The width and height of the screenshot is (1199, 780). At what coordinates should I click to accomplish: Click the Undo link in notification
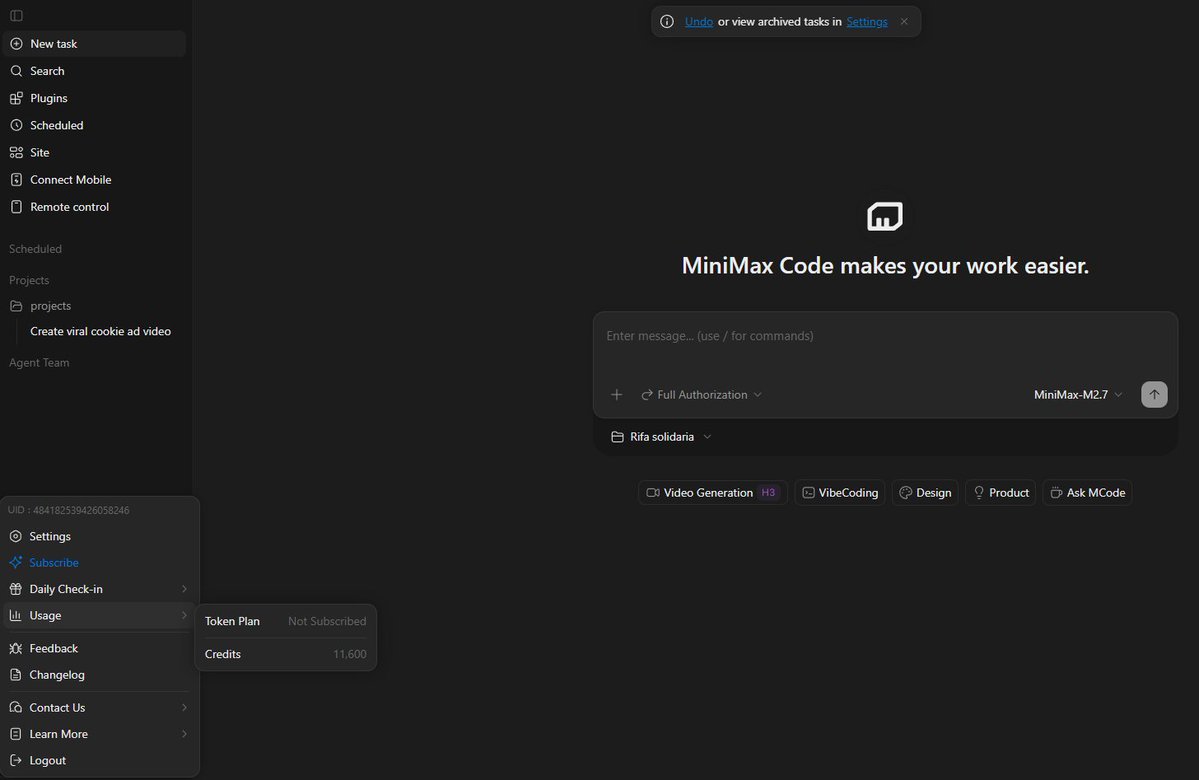[699, 21]
